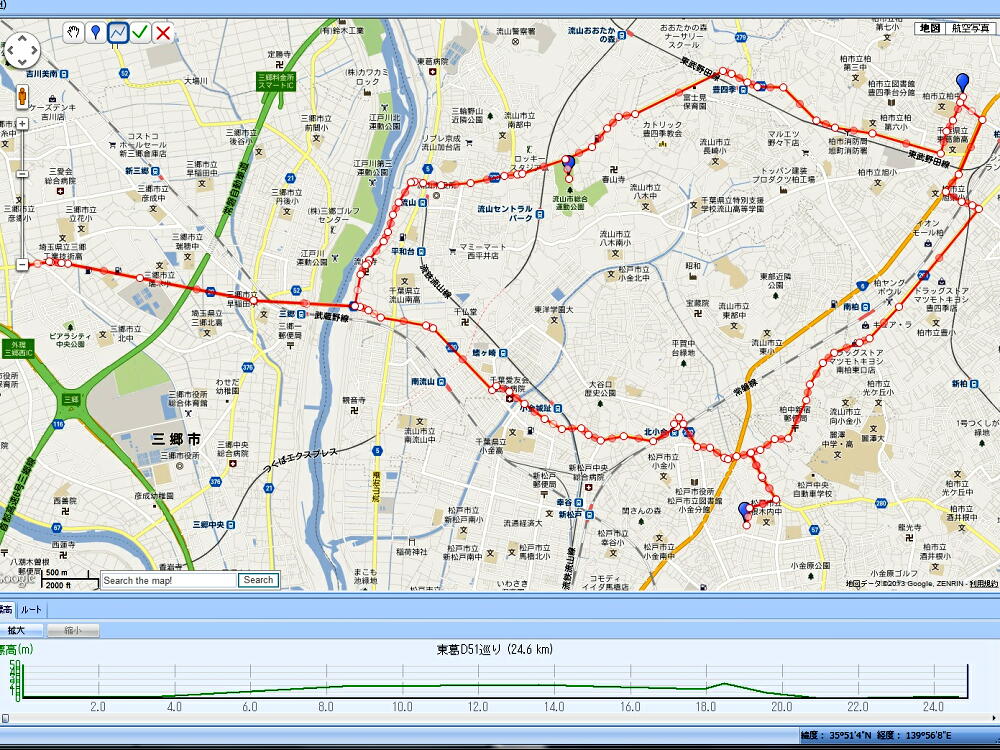Screen dimensions: 1000x750
Task: Switch map view to 航空写真
Action: click(x=971, y=28)
